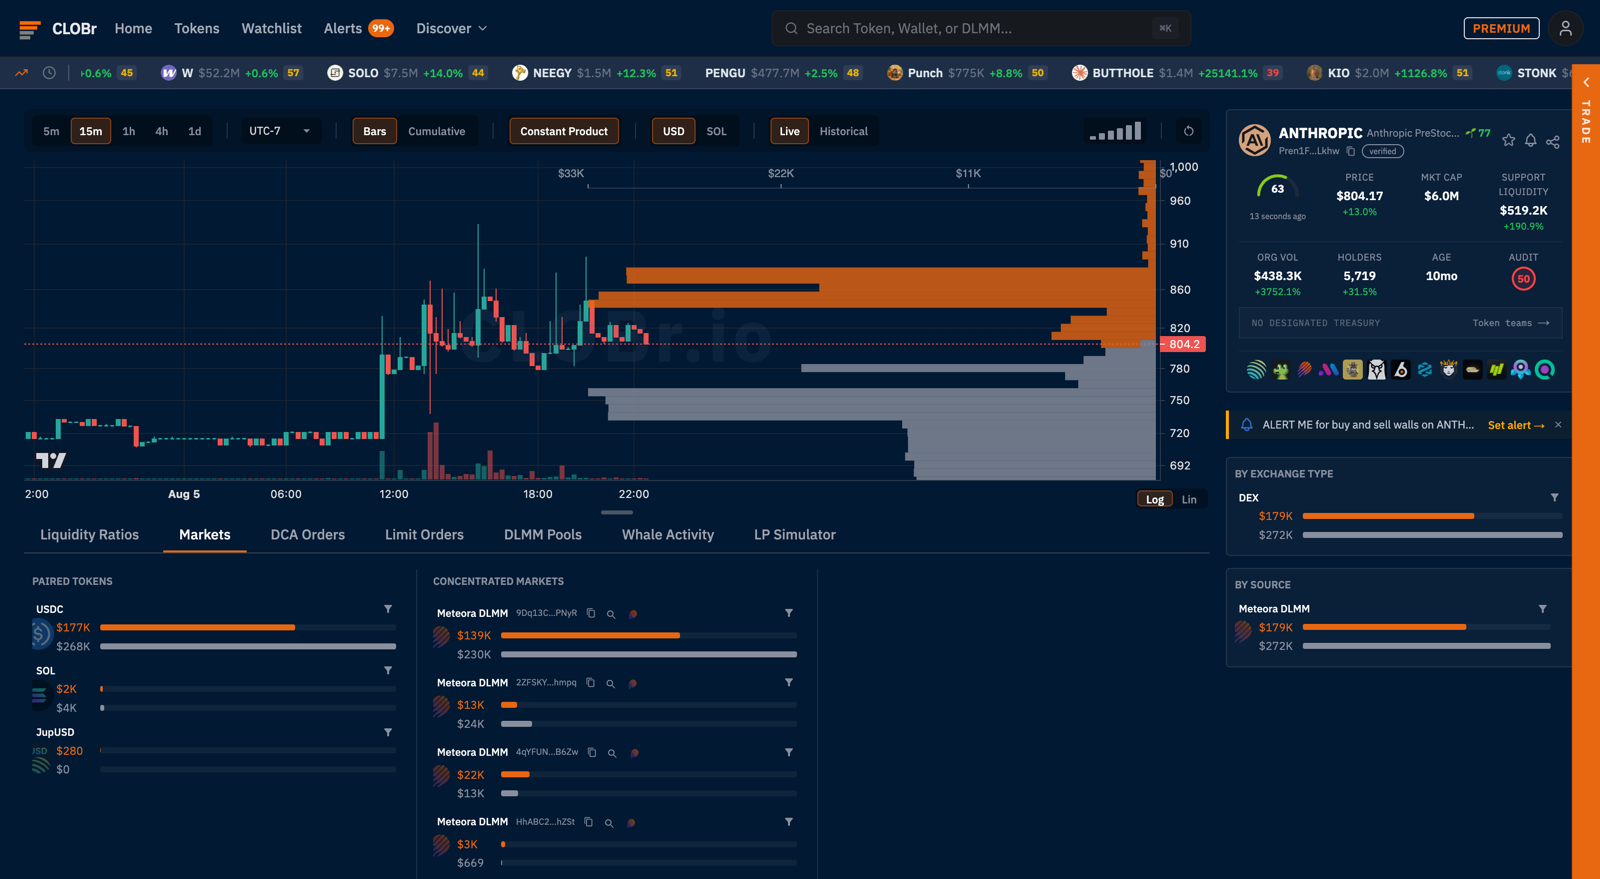Switch chart to 4h timeframe
Screen dimensions: 1600x879
point(162,131)
